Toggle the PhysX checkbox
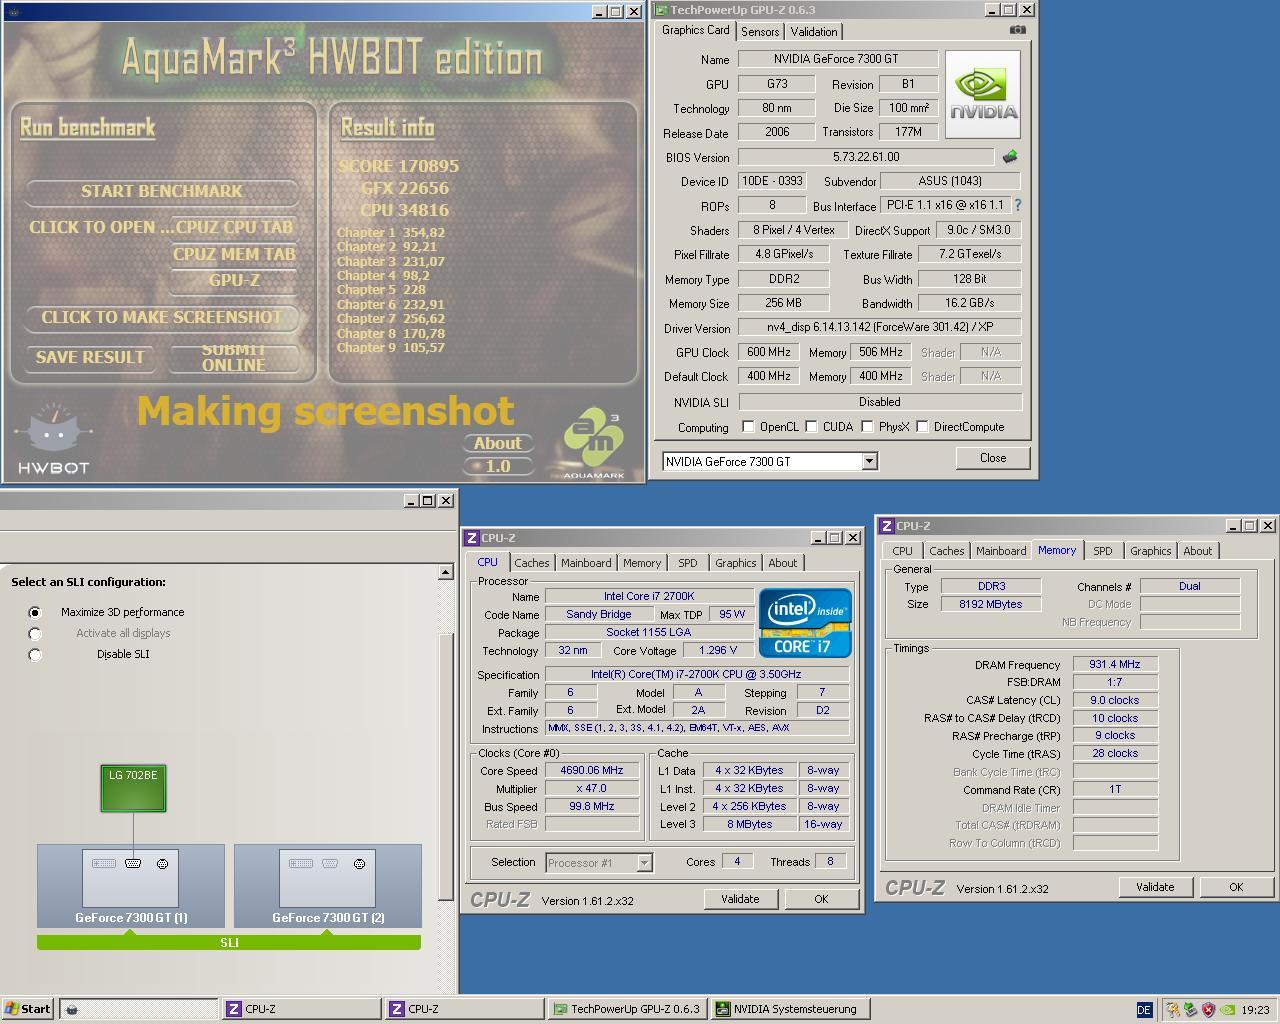The image size is (1280, 1024). tap(867, 427)
